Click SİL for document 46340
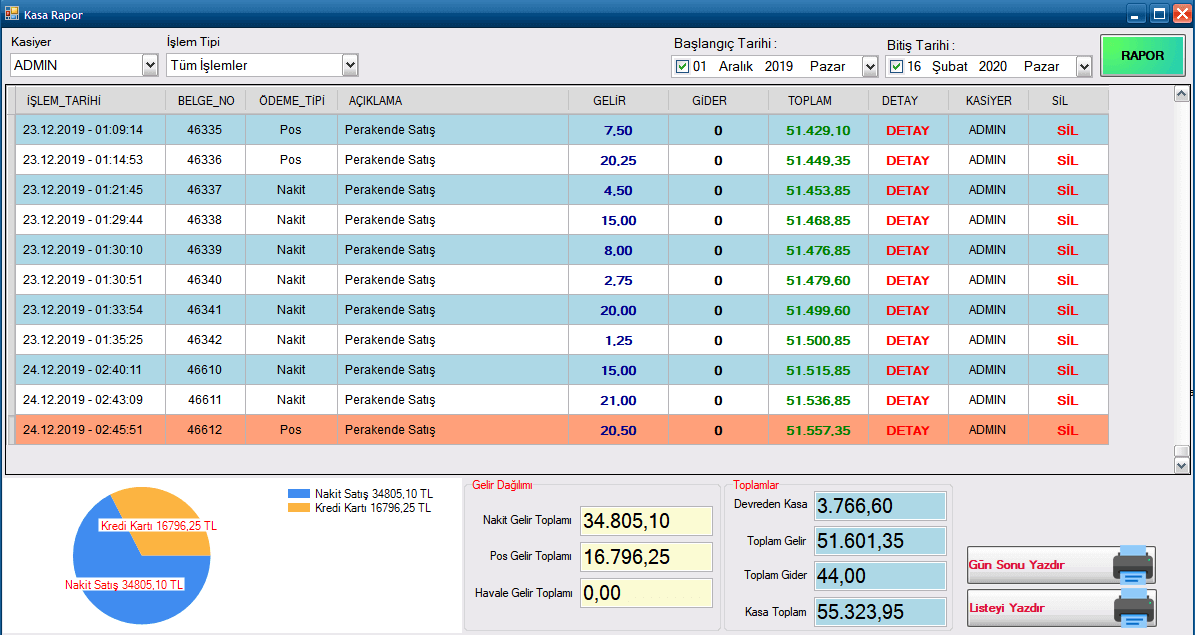Viewport: 1195px width, 635px height. click(x=1068, y=280)
